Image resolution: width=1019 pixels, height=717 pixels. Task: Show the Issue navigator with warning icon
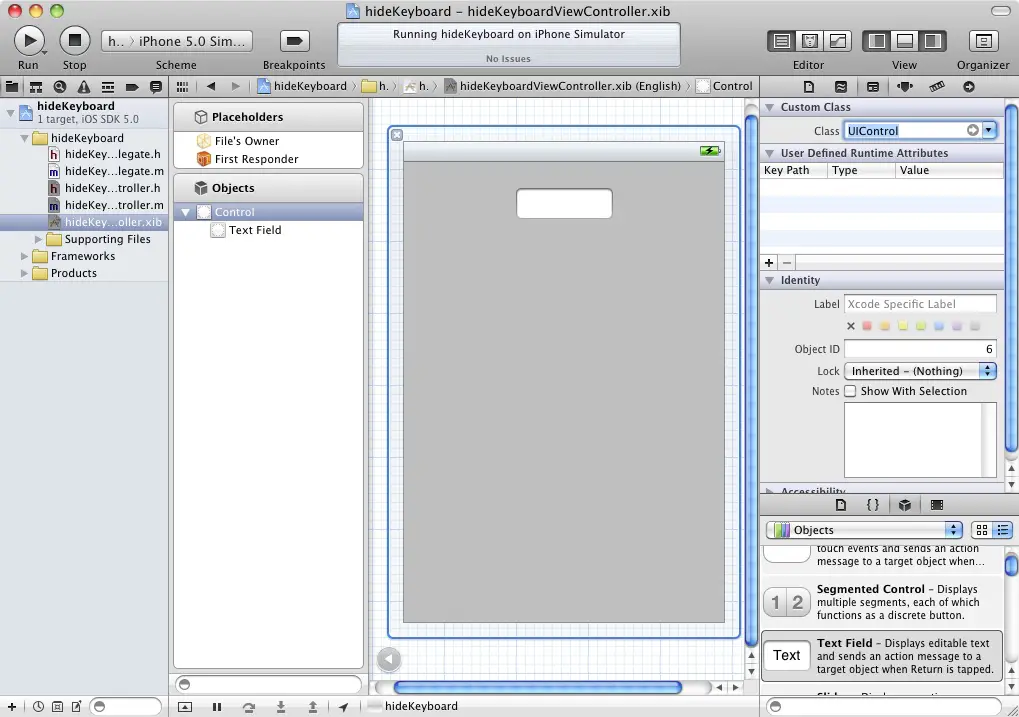click(84, 87)
